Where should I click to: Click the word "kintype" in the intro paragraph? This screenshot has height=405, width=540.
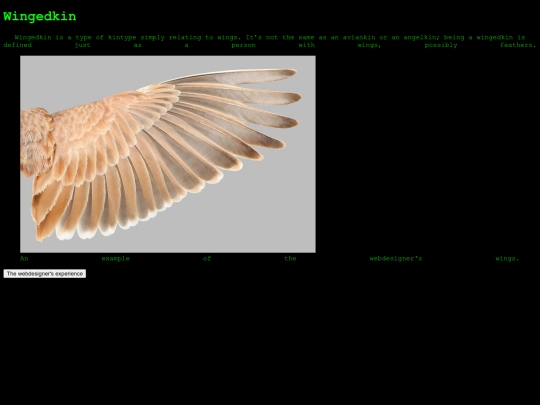coord(122,38)
